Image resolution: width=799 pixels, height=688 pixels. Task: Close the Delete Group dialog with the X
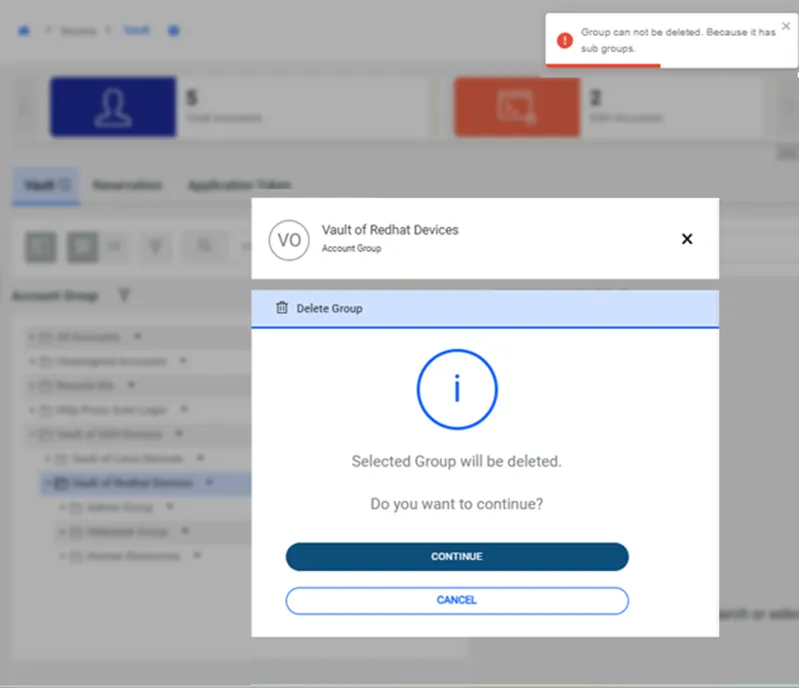pos(687,239)
